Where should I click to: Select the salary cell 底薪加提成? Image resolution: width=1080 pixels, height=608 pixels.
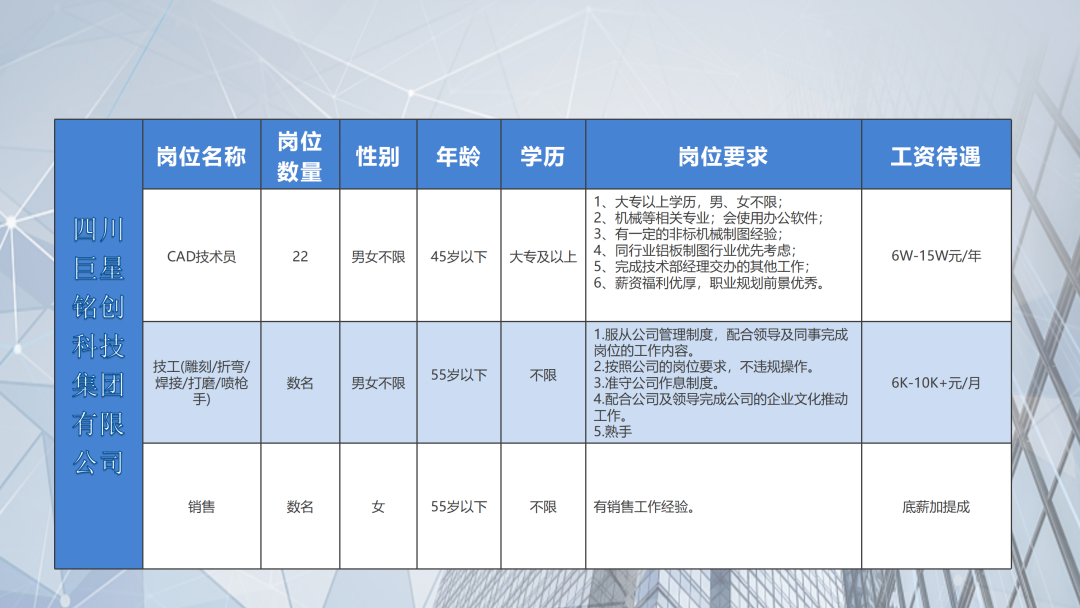935,507
